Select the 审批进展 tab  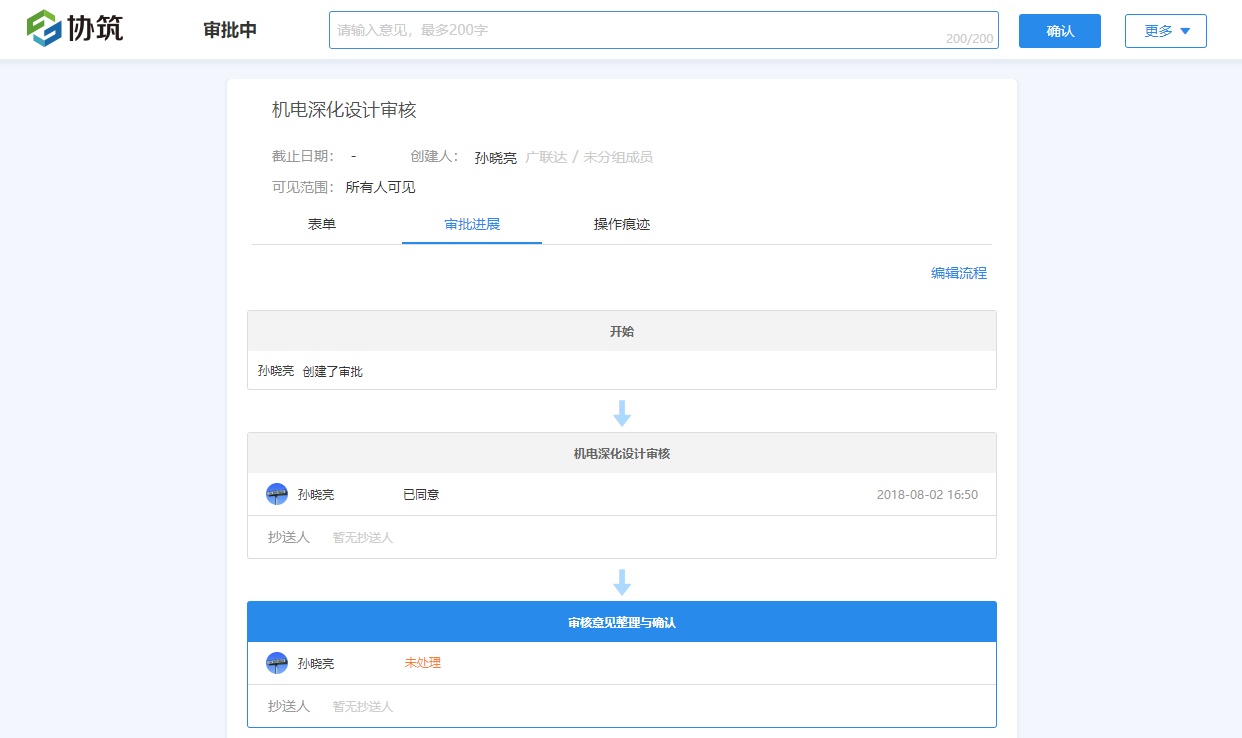(471, 224)
